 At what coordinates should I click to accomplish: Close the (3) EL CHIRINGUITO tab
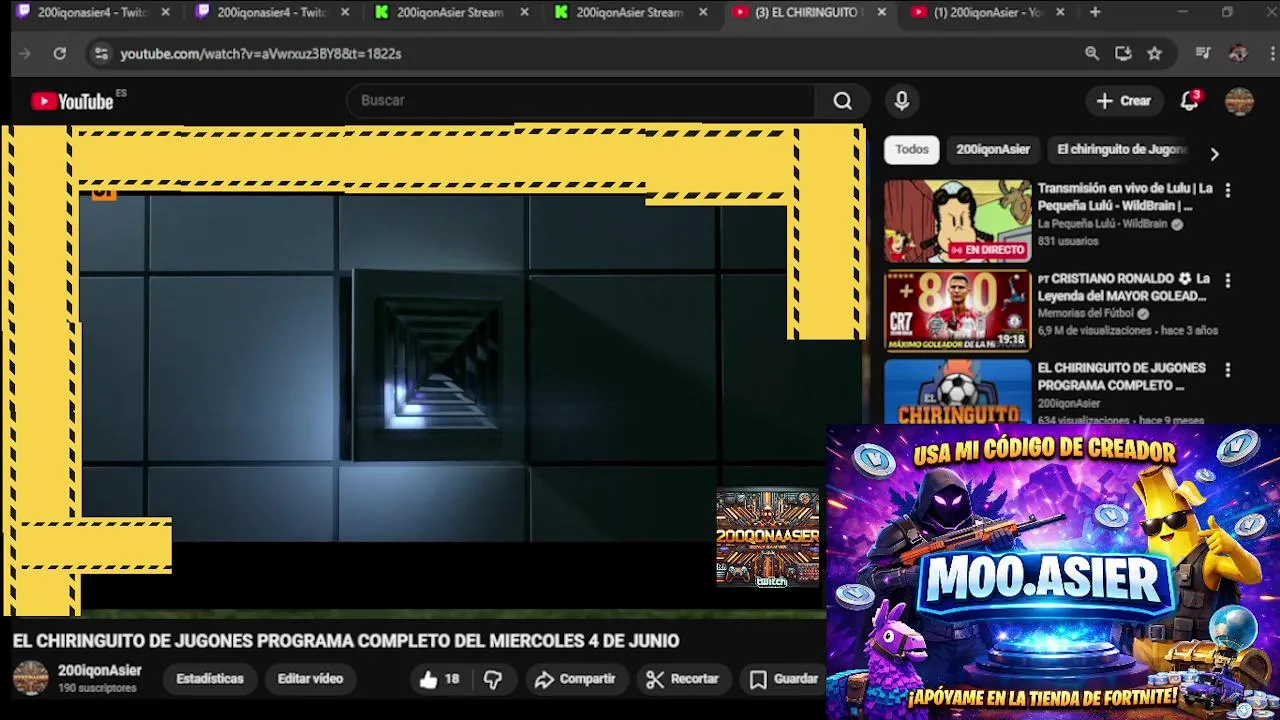point(881,13)
